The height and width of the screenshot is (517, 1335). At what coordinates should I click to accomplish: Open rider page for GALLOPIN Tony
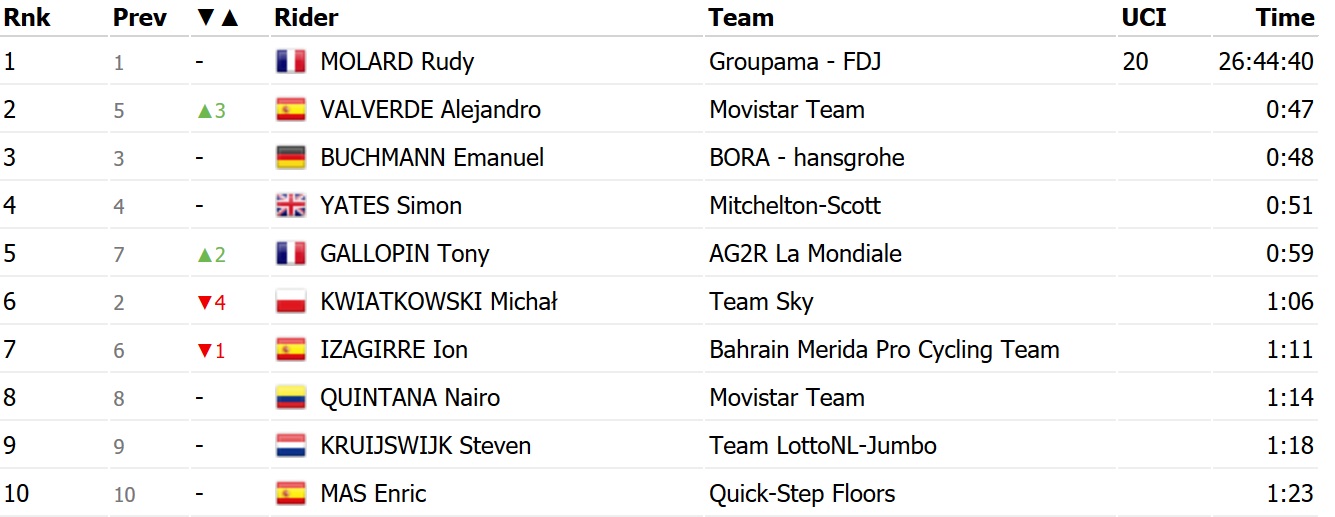point(404,254)
